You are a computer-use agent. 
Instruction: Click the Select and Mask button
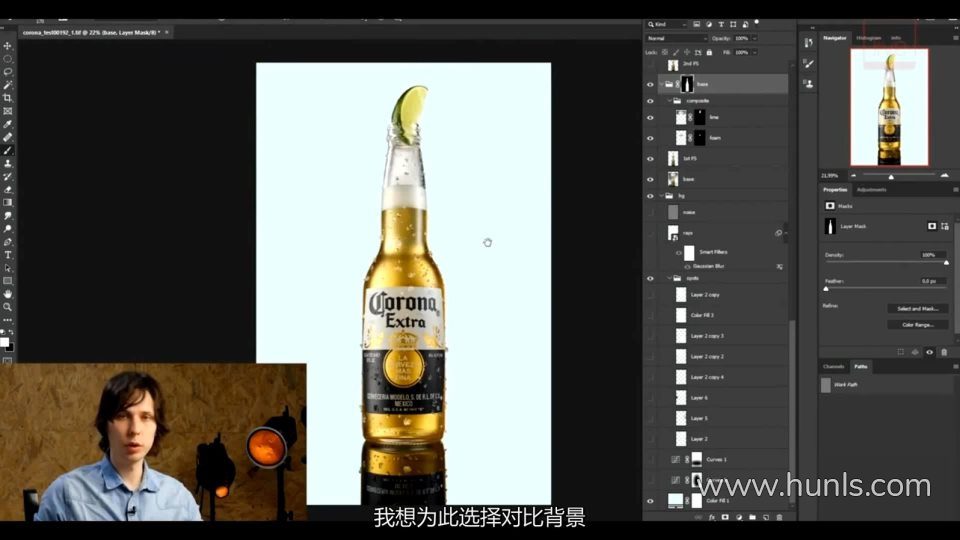pyautogui.click(x=917, y=309)
